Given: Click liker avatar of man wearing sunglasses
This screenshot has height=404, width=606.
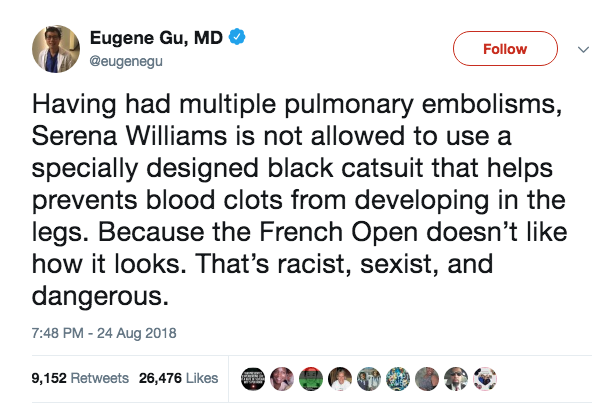Looking at the screenshot, I should [455, 377].
